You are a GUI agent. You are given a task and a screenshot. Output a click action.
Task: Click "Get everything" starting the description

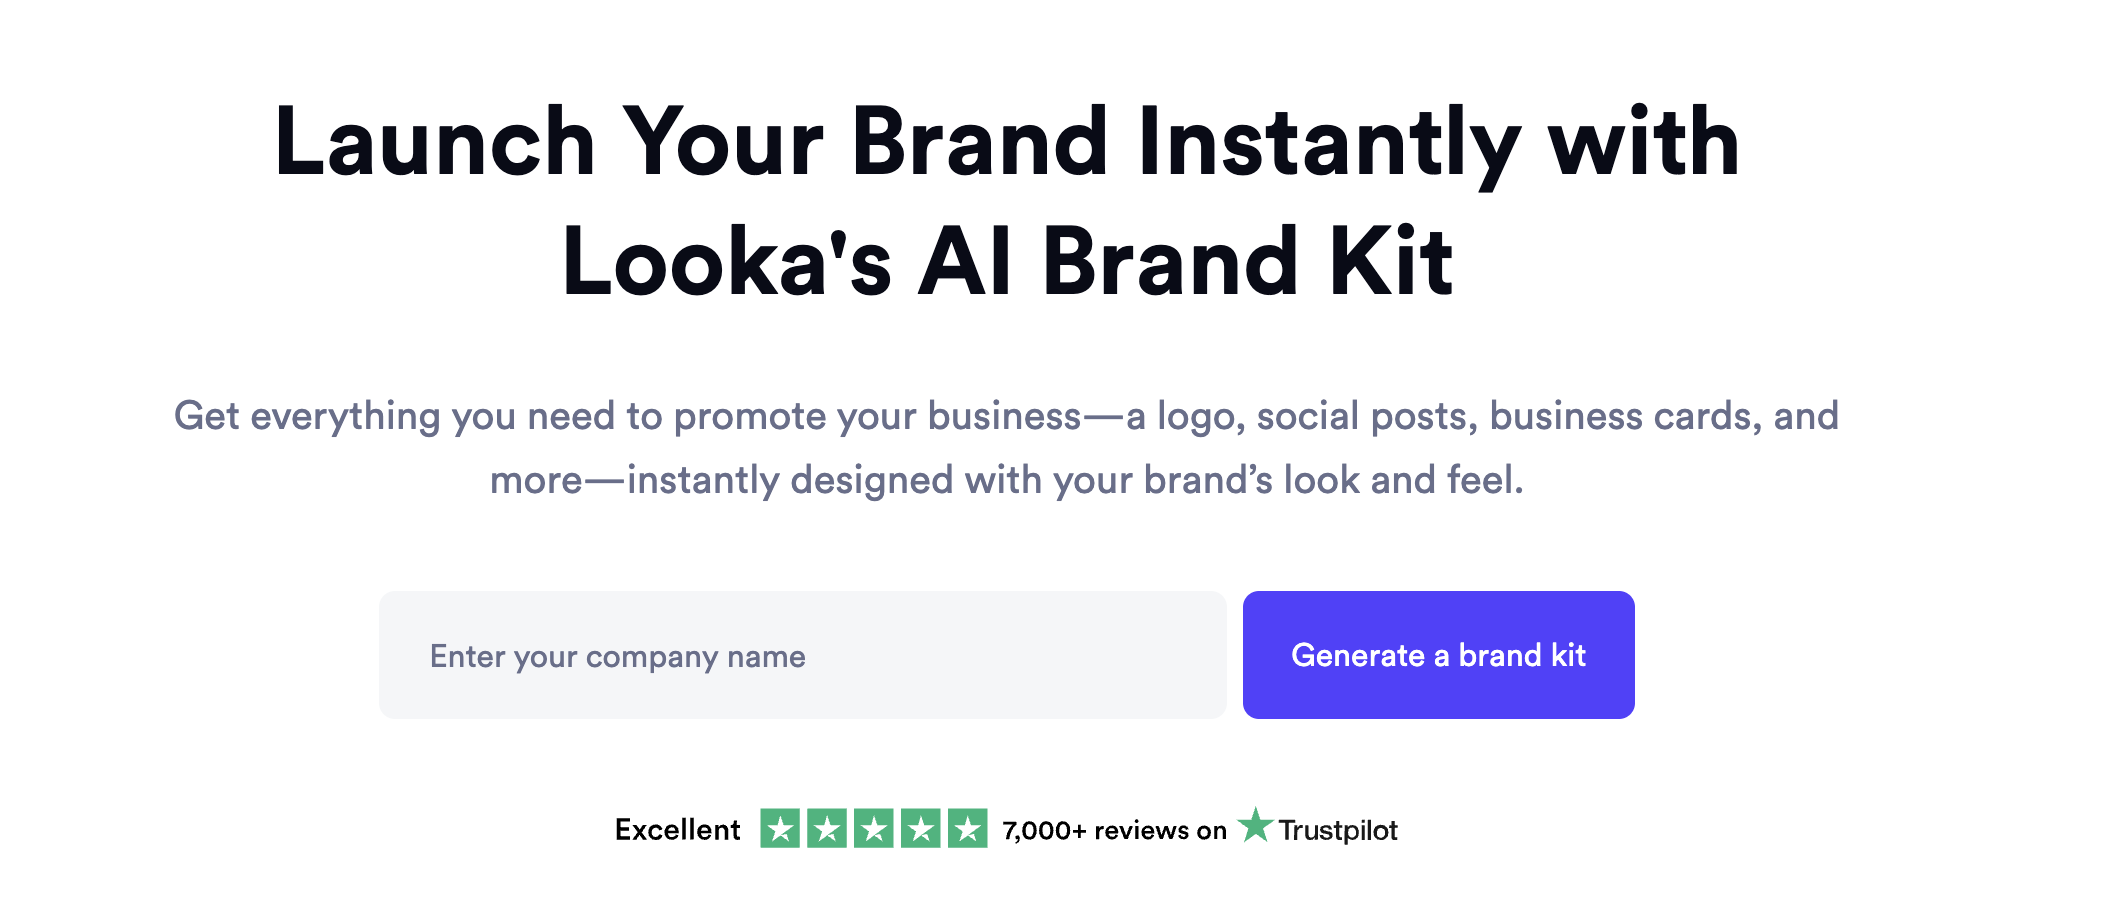tap(307, 416)
